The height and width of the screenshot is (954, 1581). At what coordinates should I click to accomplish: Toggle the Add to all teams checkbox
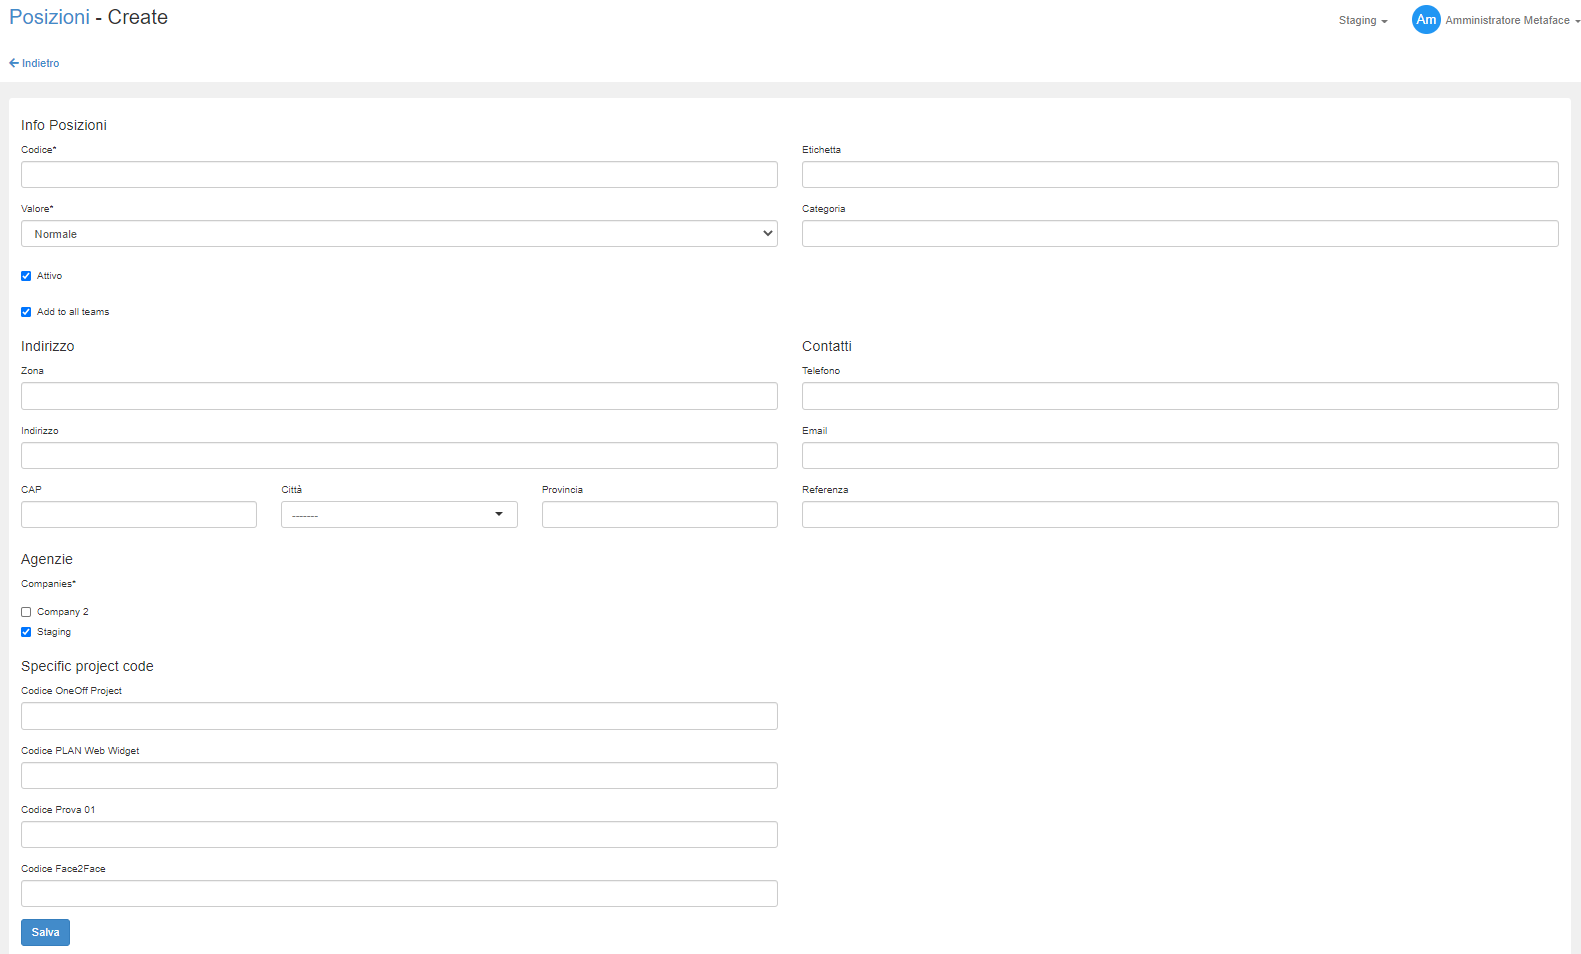pos(26,312)
